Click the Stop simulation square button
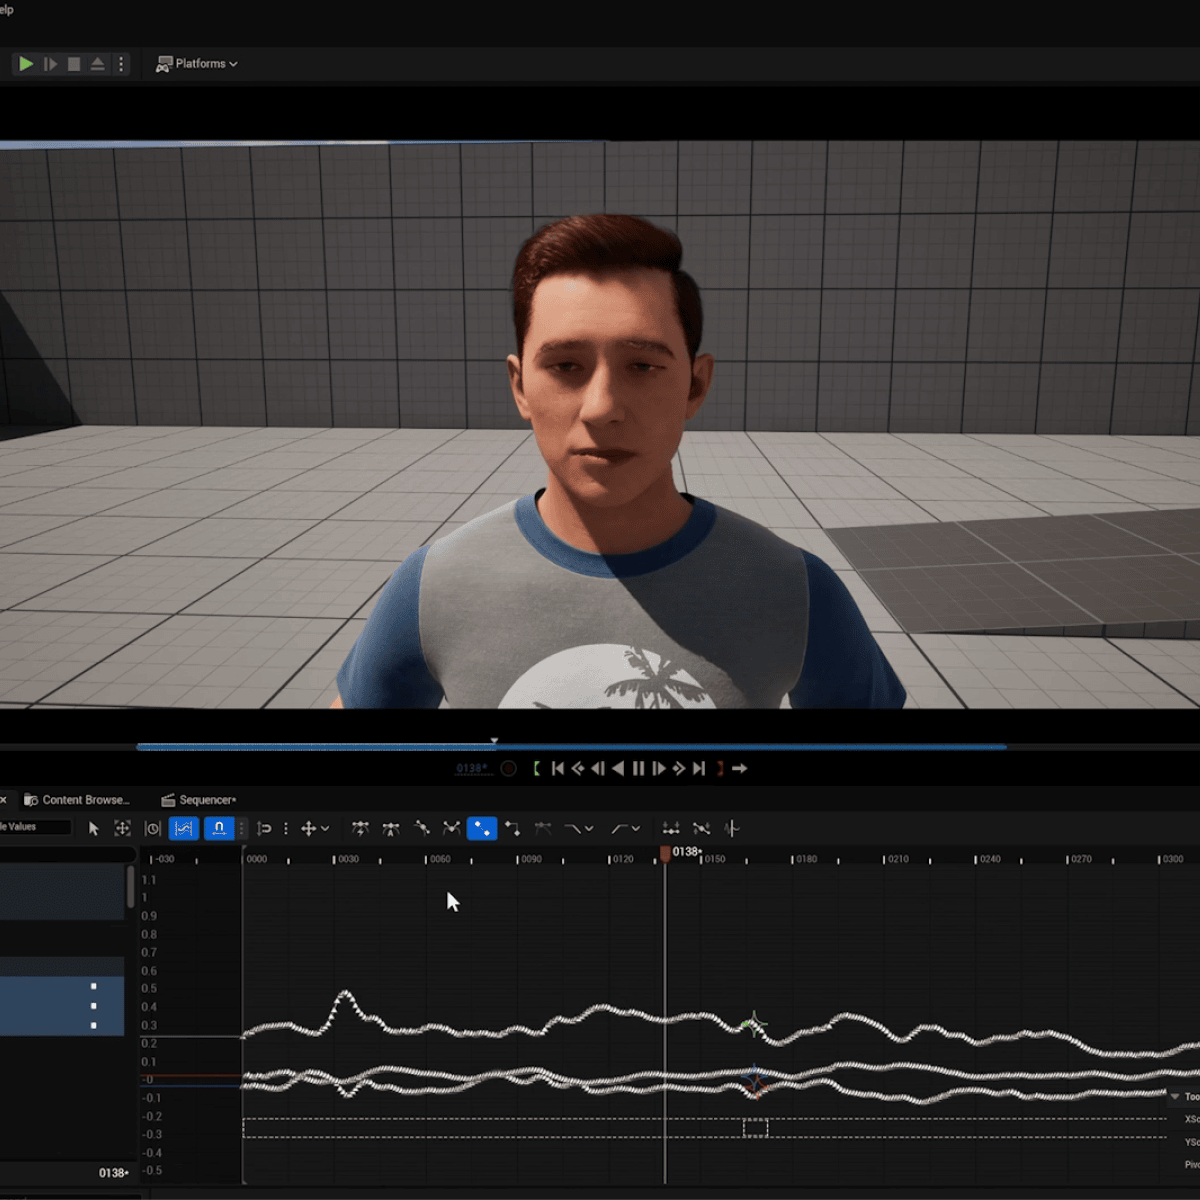Screen dimensions: 1200x1200 [x=74, y=64]
